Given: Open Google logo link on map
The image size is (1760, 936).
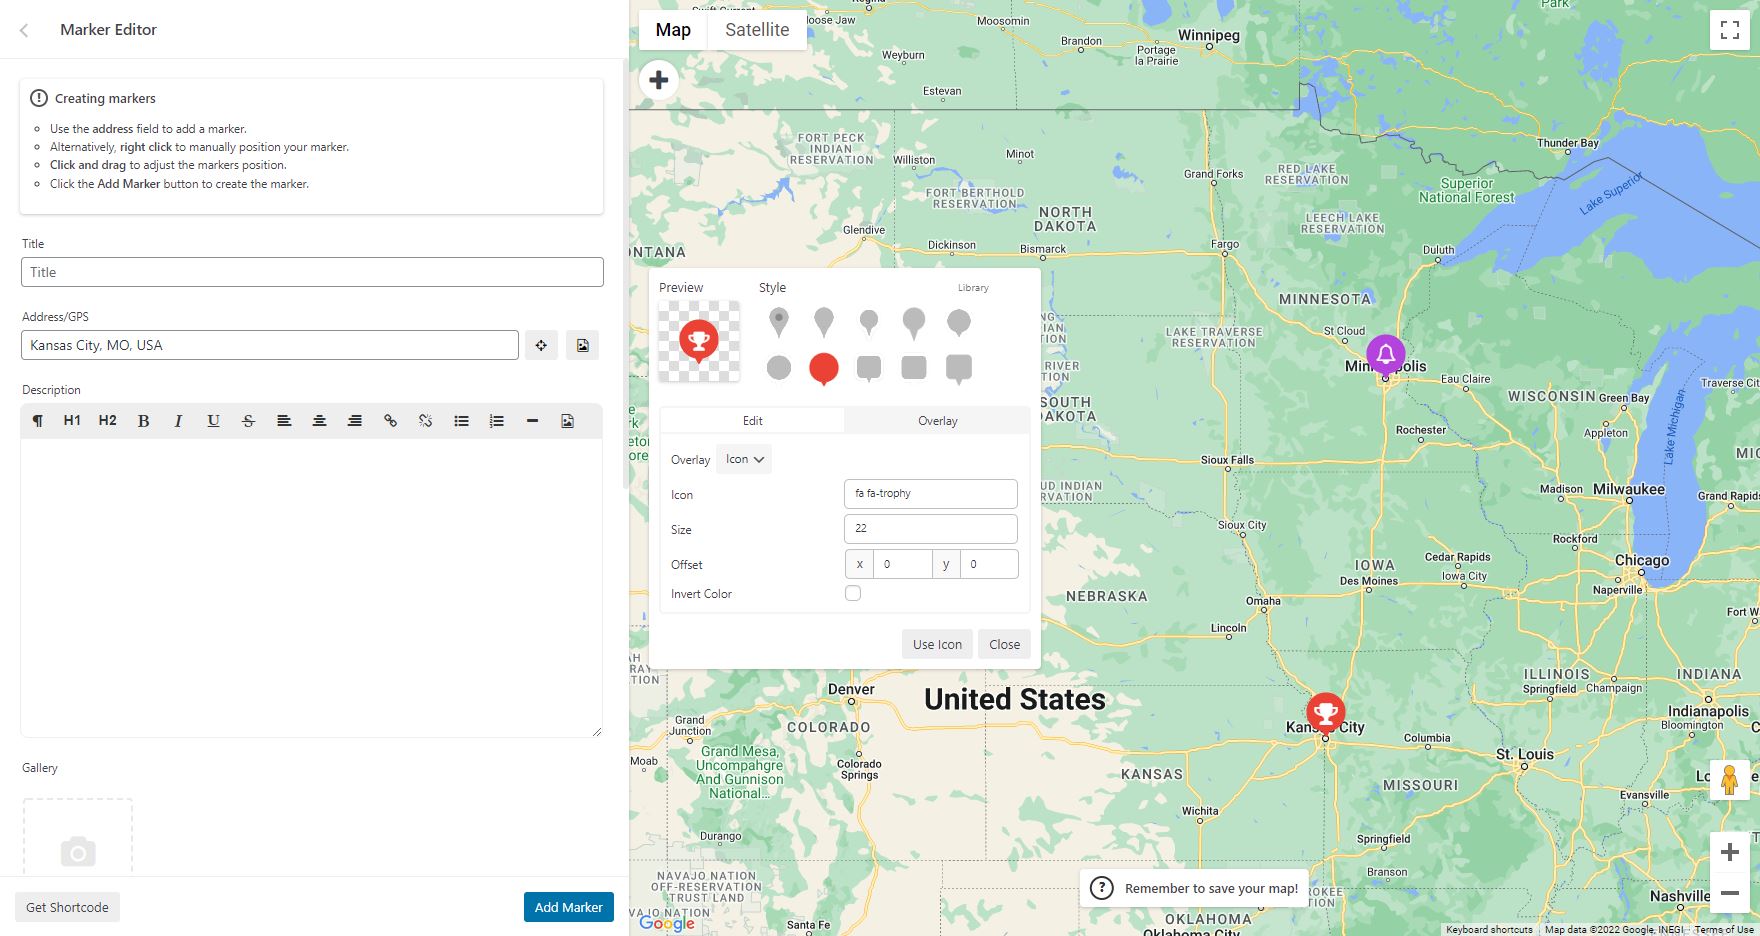Looking at the screenshot, I should pyautogui.click(x=667, y=923).
